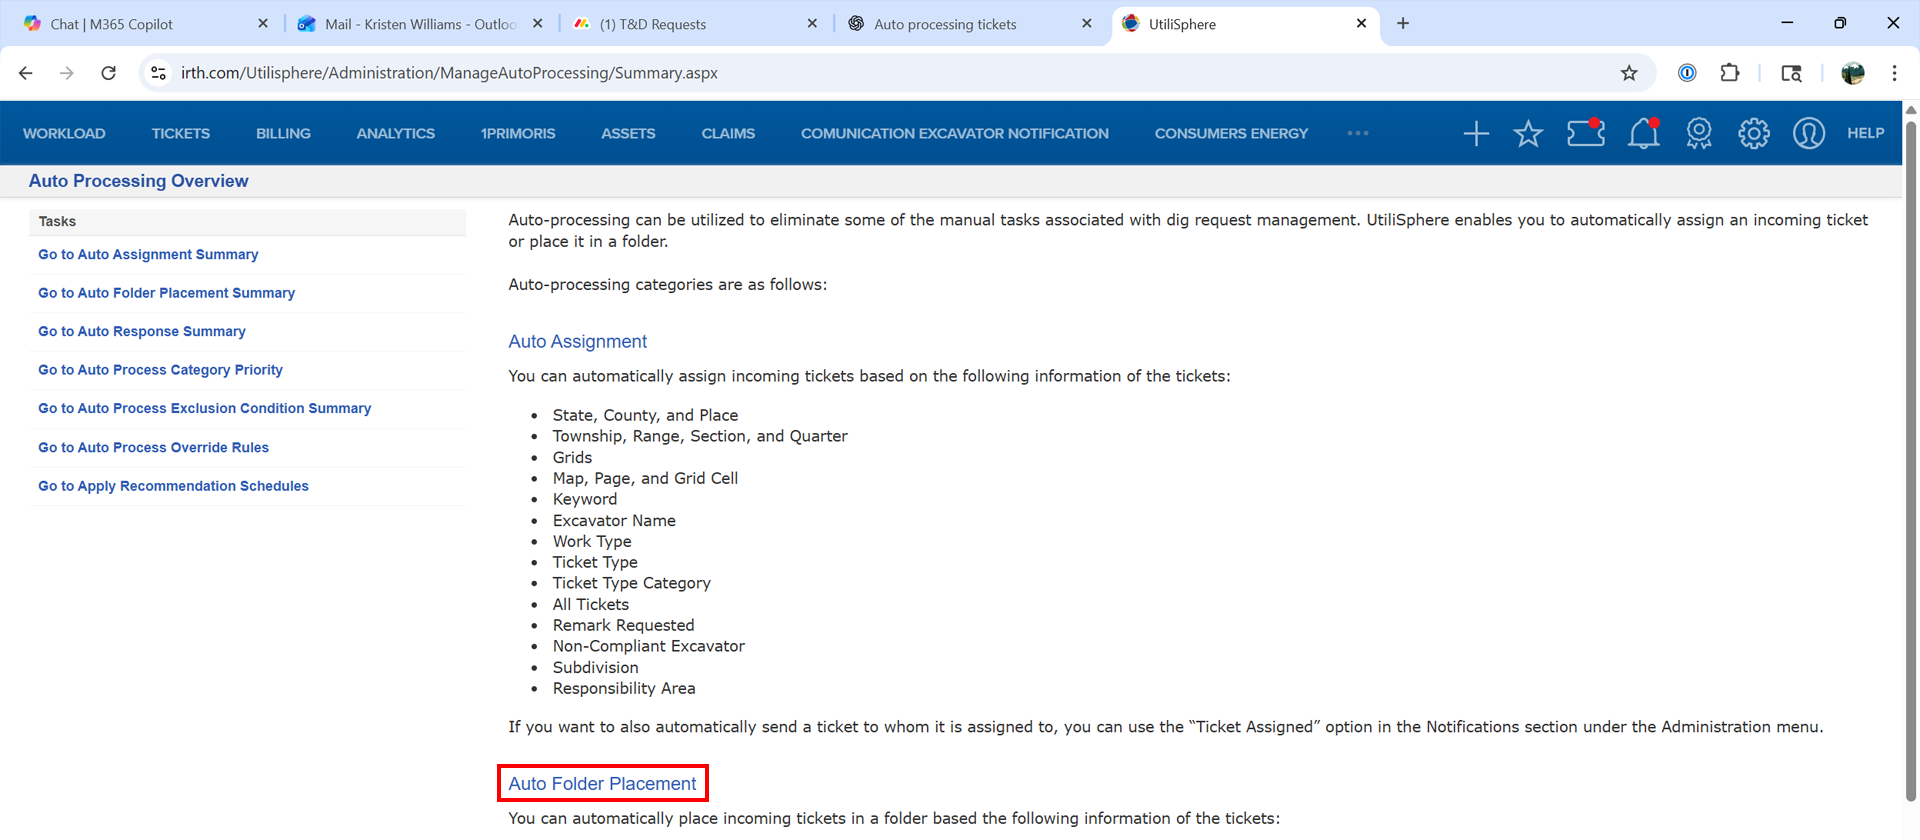Click the Auto Folder Placement heading link
Screen dimensions: 1920x840
point(602,783)
